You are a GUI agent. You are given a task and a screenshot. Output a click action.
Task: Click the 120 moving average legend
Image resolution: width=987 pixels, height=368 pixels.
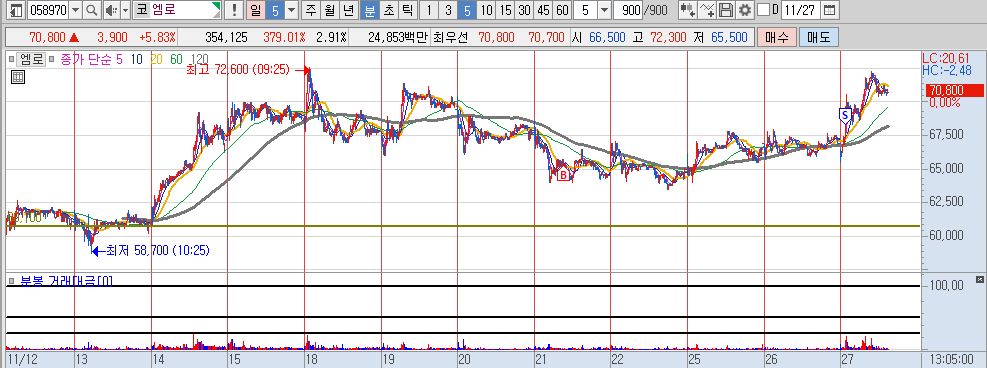[x=200, y=60]
